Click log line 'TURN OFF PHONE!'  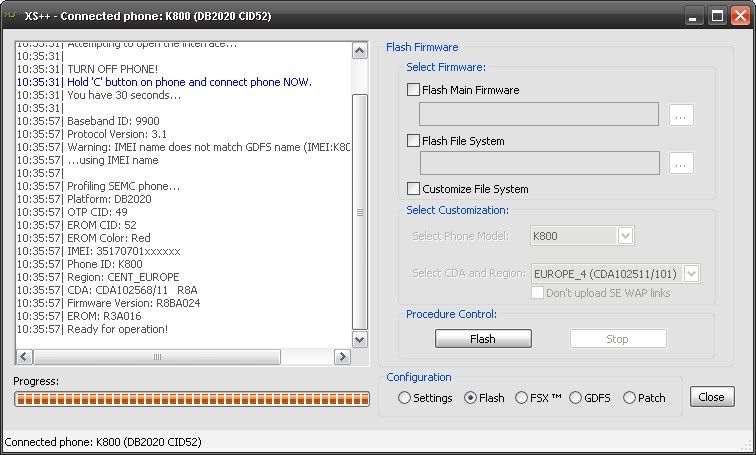(87, 69)
